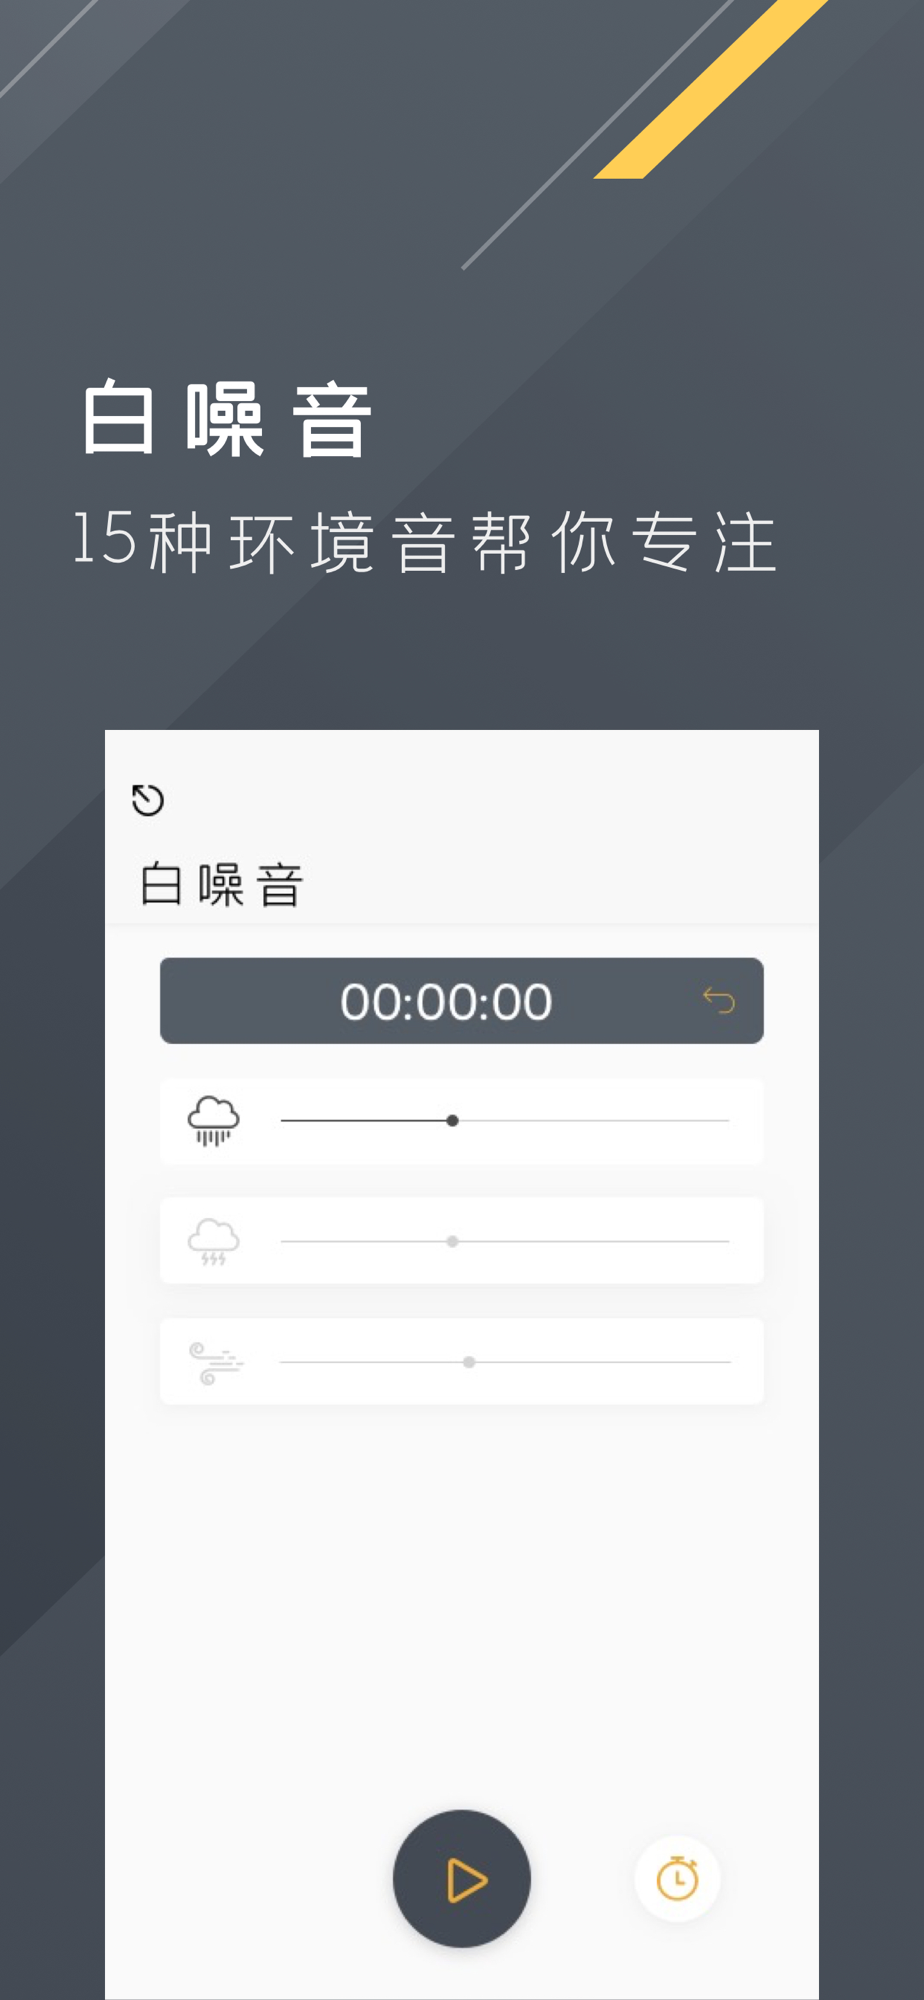Reset timer with orange undo arrow
This screenshot has width=924, height=2000.
point(719,1000)
